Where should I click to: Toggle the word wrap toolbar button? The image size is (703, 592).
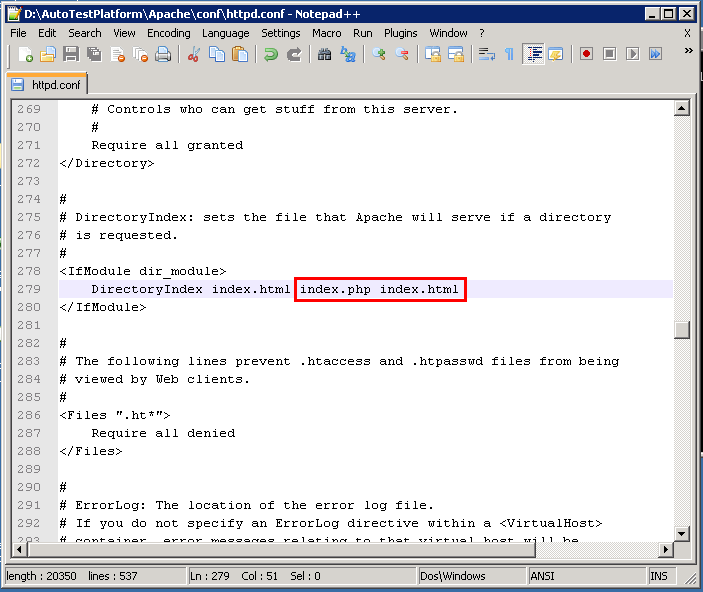click(x=486, y=54)
